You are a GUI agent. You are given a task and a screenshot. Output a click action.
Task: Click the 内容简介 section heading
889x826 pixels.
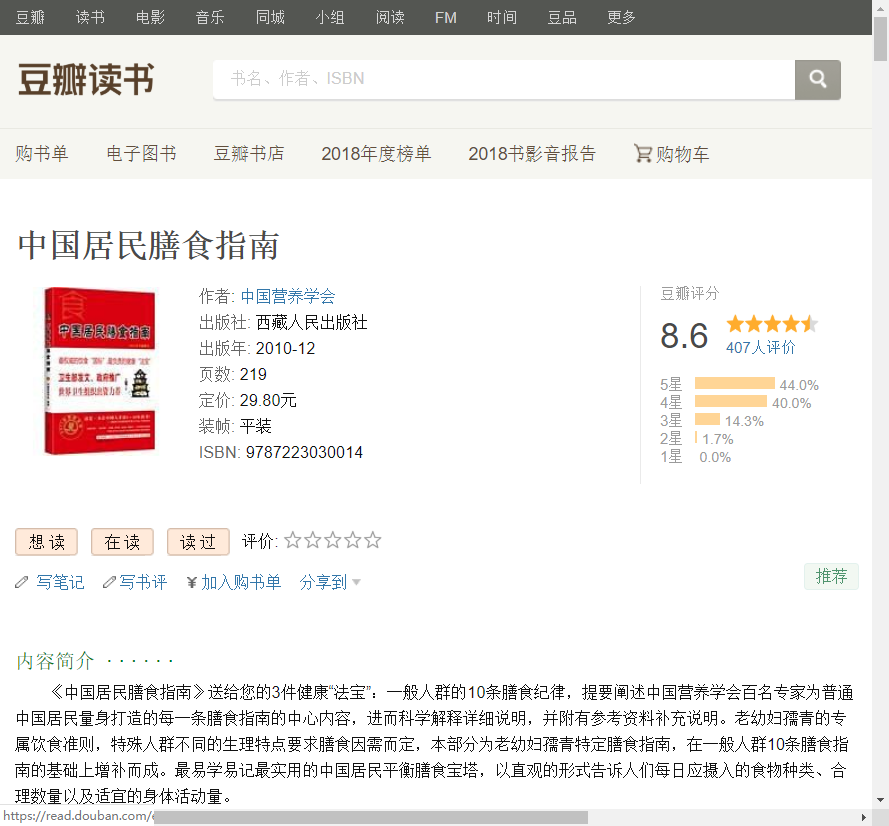point(55,661)
